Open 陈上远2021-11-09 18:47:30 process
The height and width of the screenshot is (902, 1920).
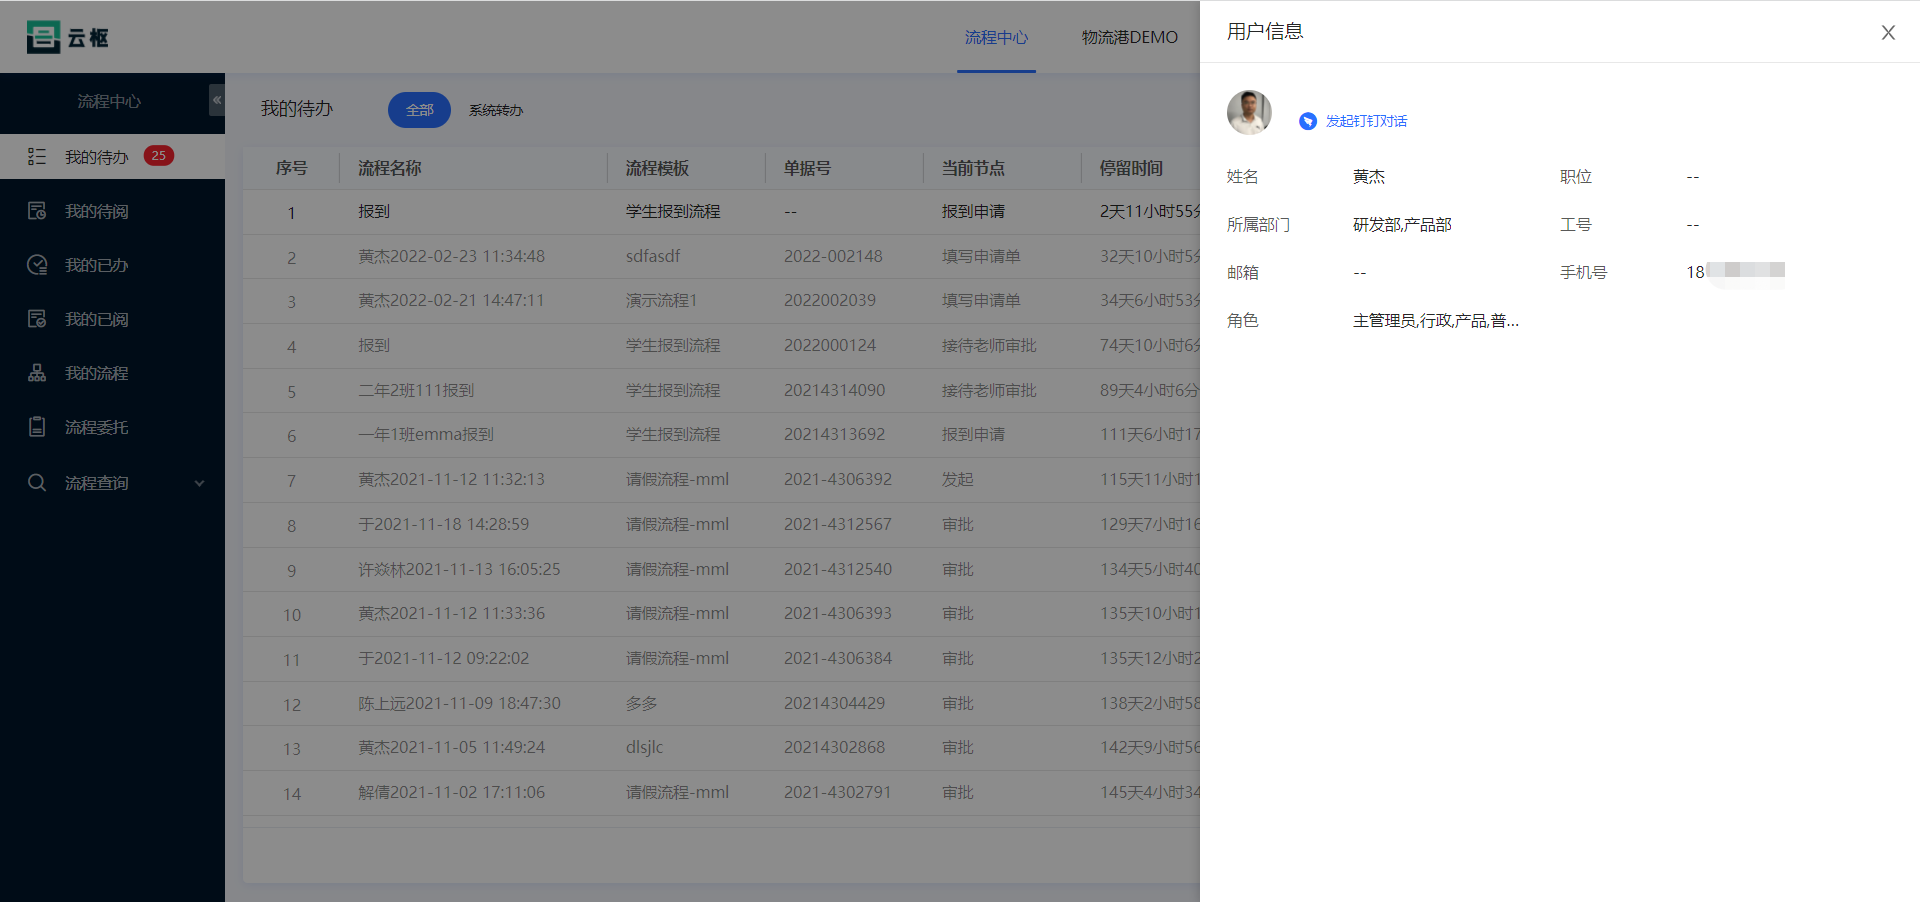click(x=459, y=704)
